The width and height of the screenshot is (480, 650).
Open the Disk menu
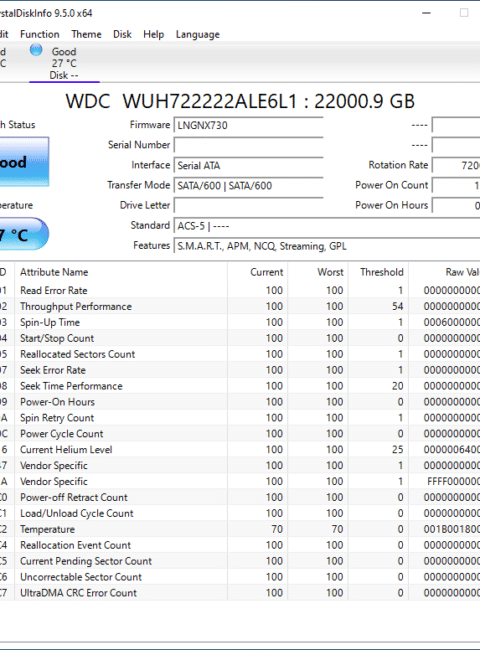122,34
